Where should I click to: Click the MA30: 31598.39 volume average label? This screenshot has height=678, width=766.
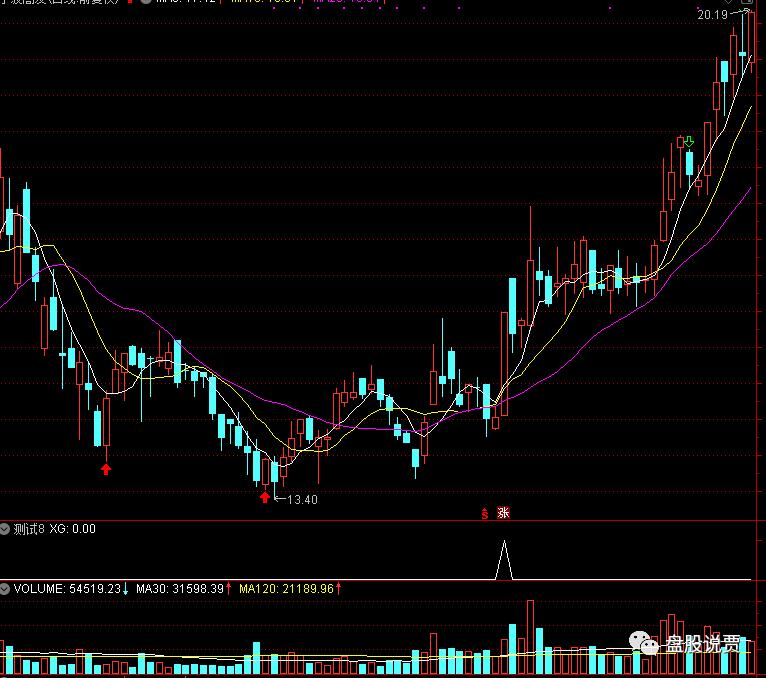click(180, 589)
